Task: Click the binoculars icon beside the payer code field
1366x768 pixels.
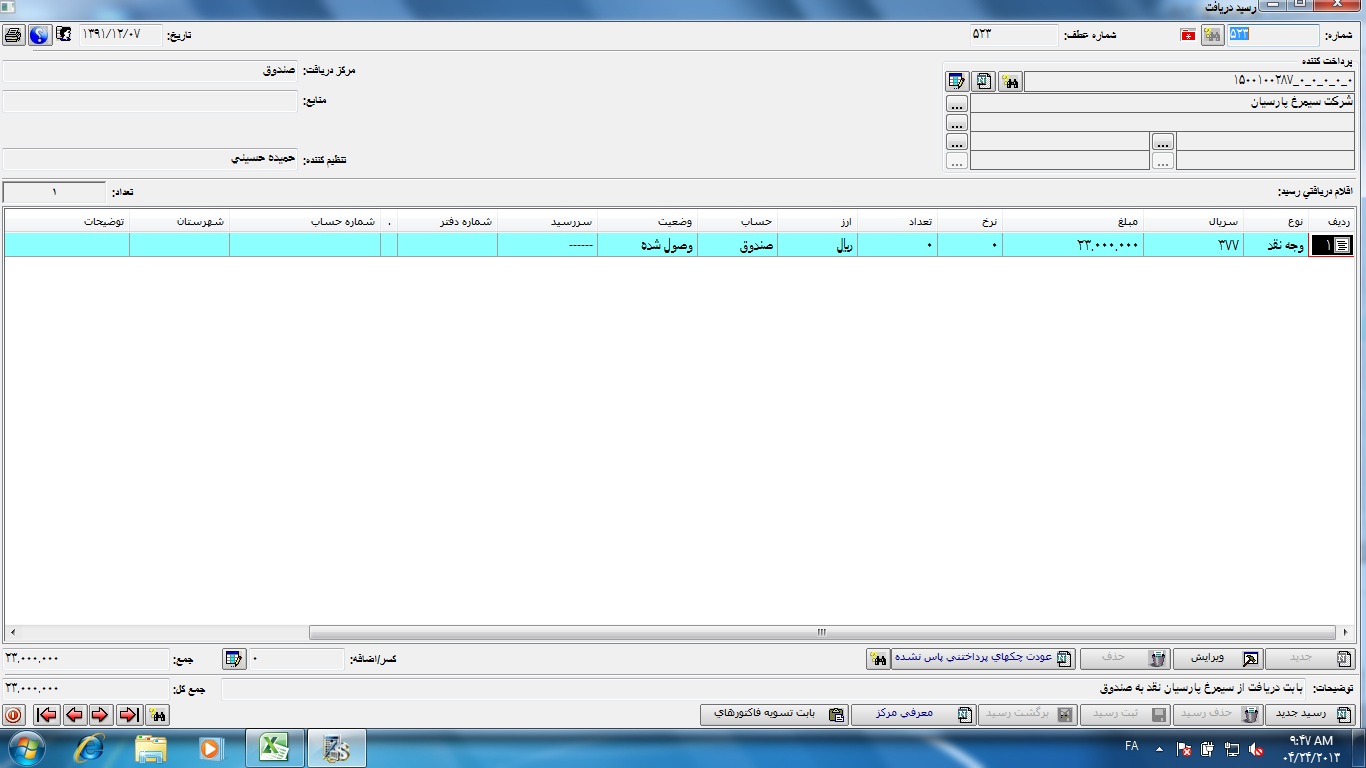Action: 1010,82
